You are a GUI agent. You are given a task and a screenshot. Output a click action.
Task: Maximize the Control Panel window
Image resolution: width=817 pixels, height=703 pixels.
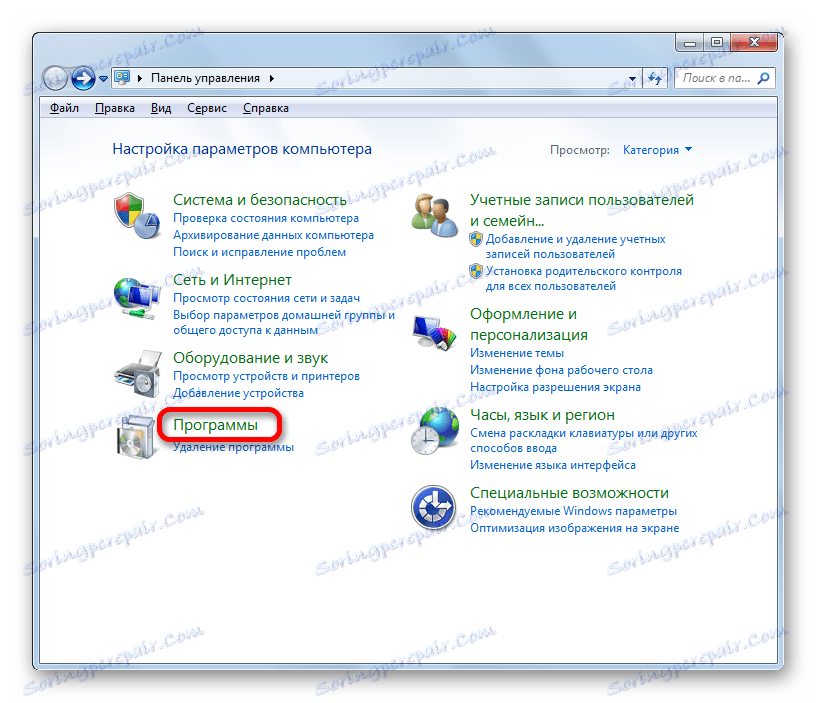point(717,43)
